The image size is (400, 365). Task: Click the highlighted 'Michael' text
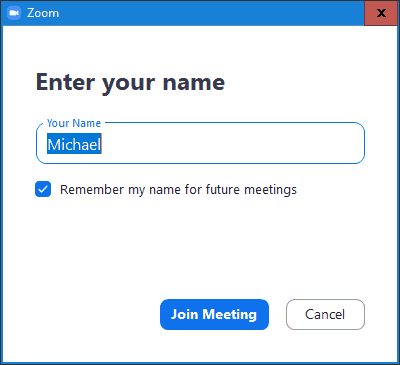[x=74, y=144]
